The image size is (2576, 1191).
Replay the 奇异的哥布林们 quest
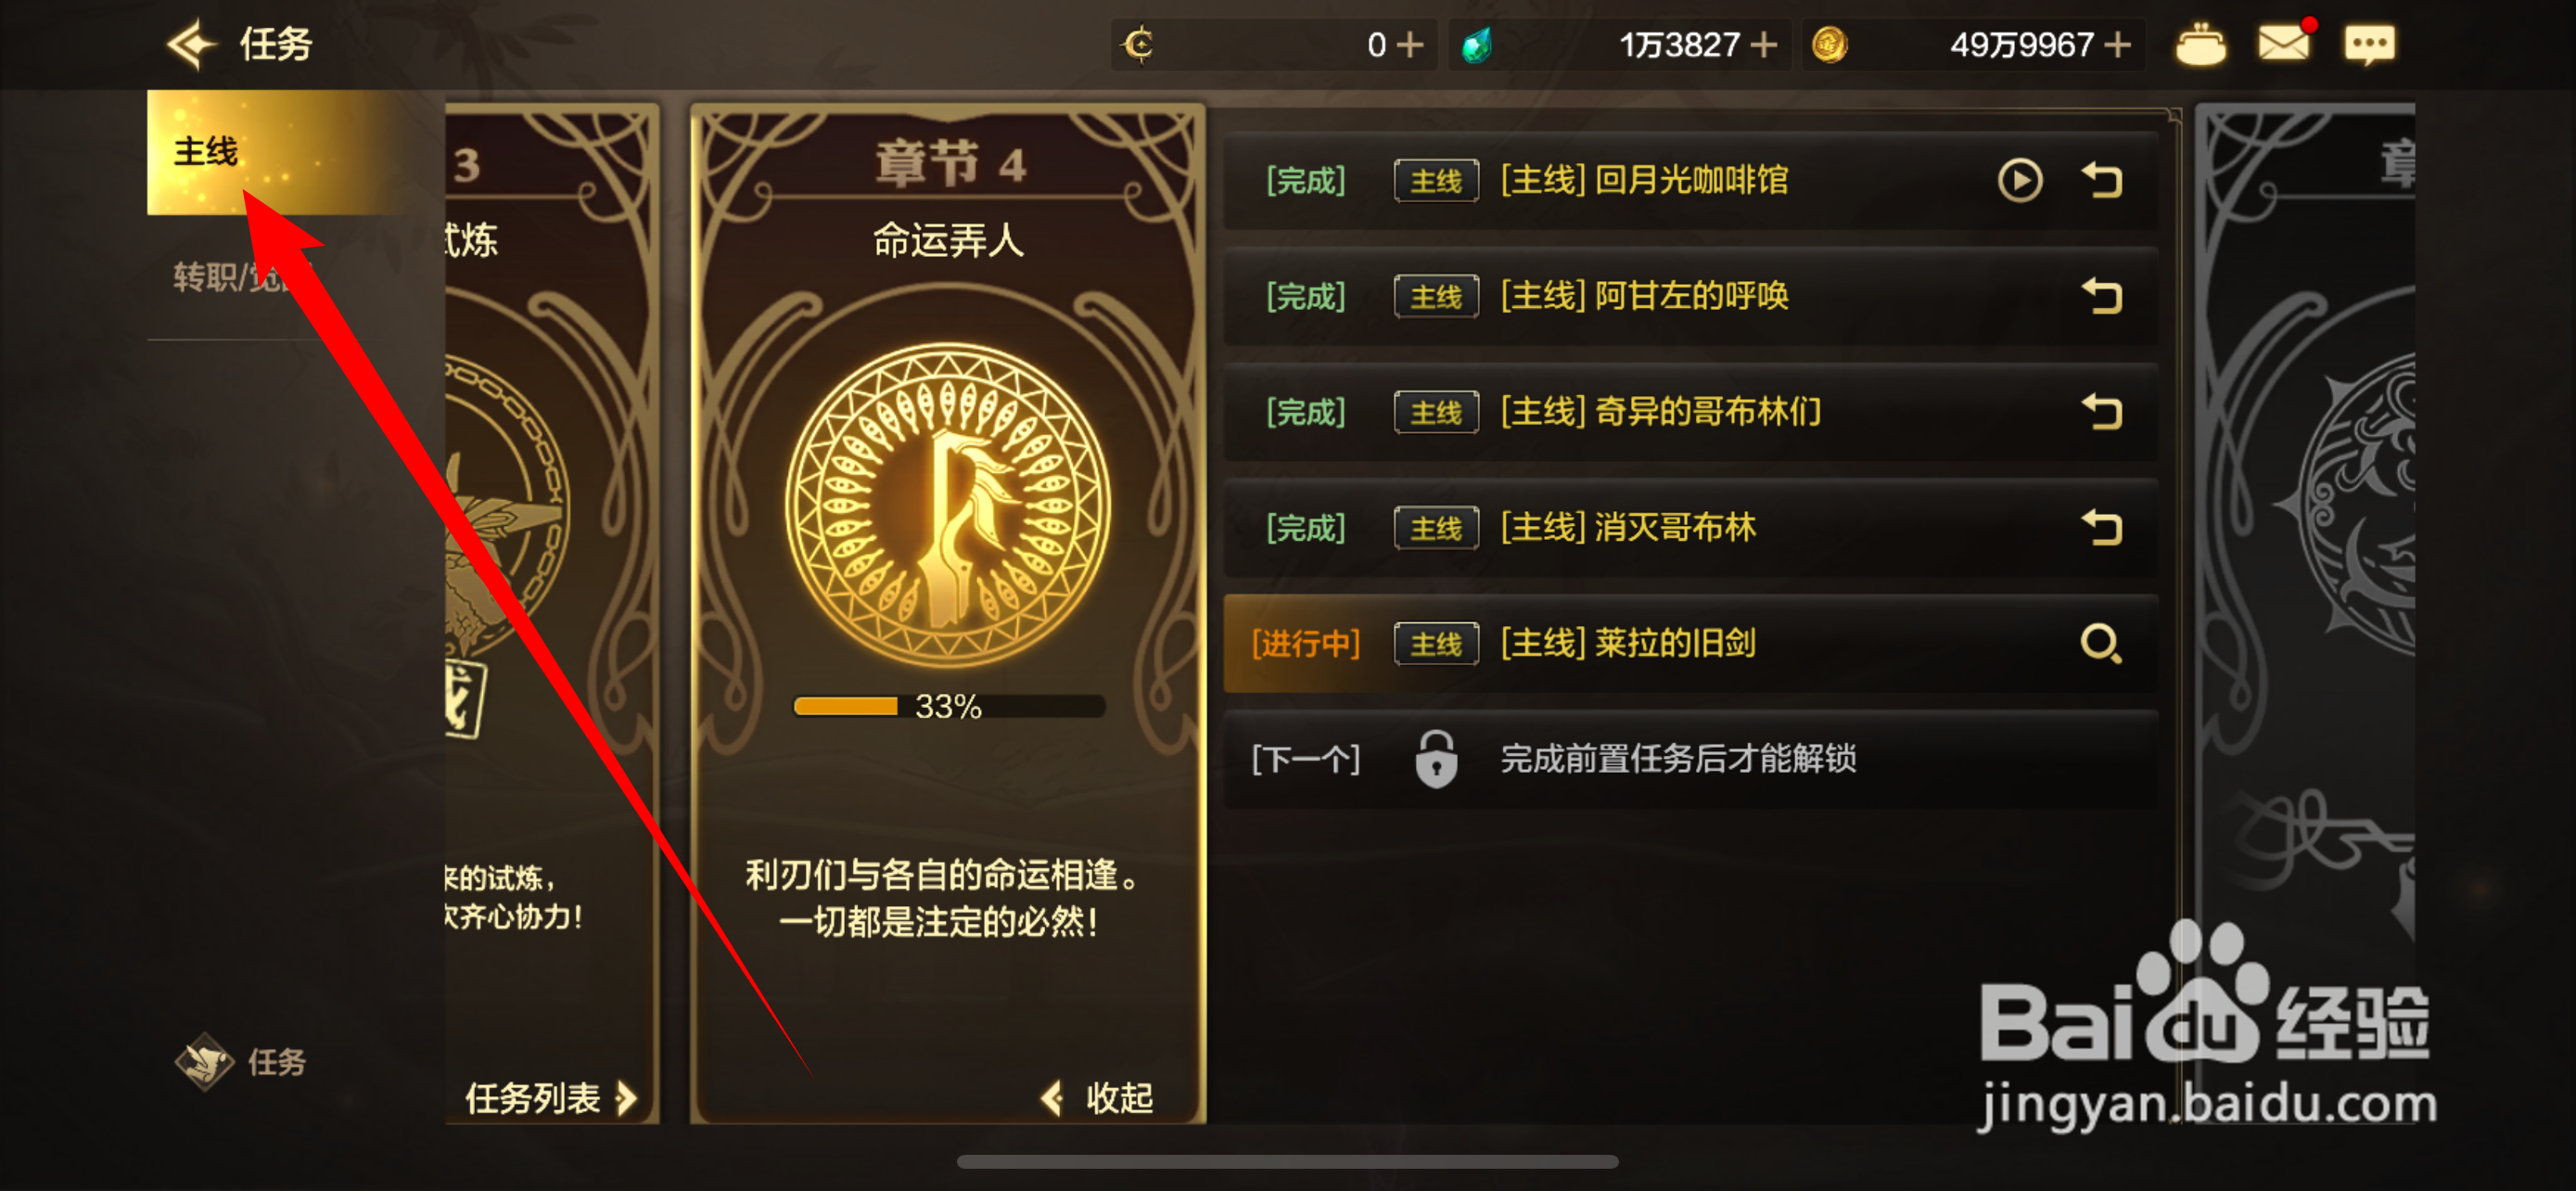point(2102,412)
